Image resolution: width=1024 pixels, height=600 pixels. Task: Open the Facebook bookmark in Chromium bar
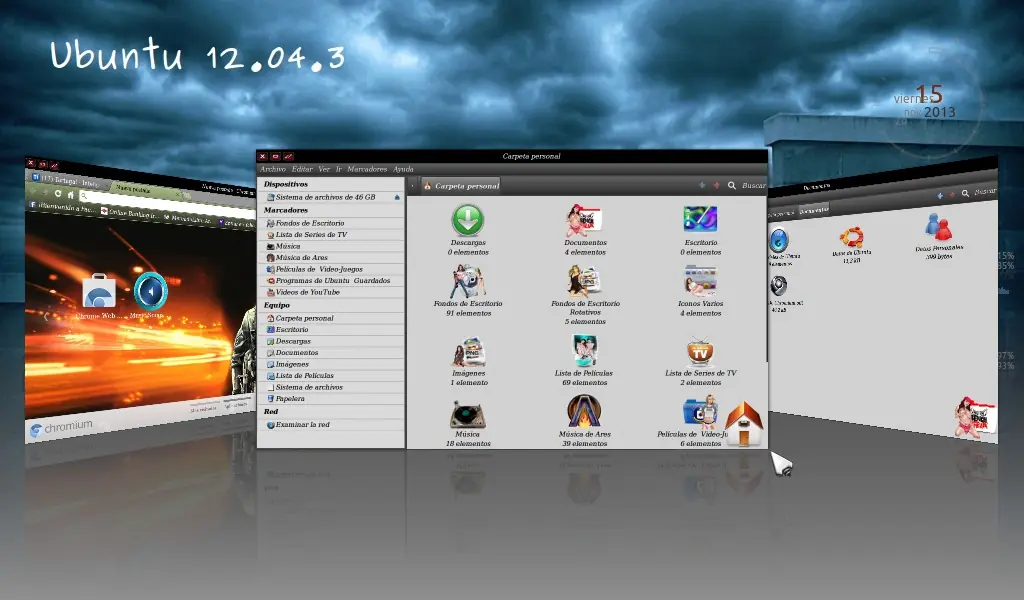[x=62, y=206]
